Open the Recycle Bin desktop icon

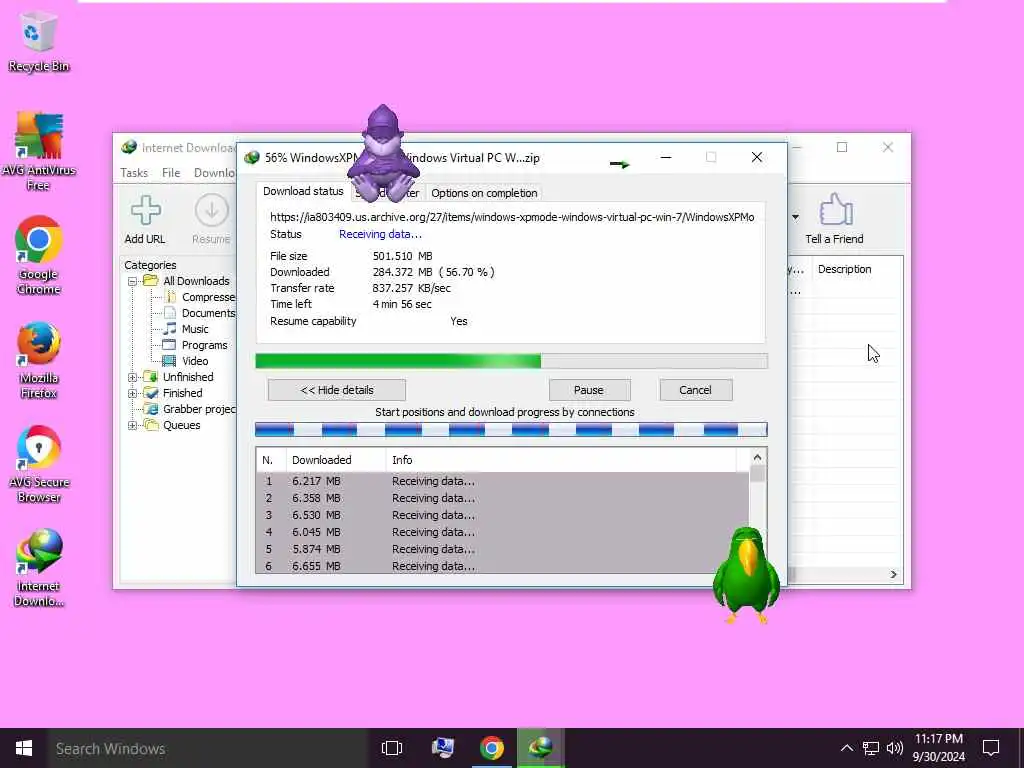(x=38, y=40)
